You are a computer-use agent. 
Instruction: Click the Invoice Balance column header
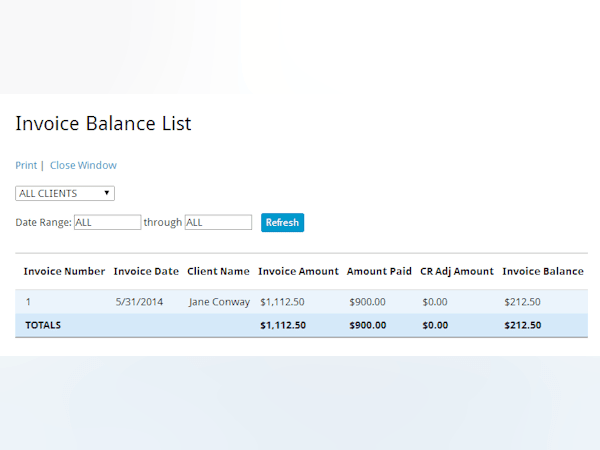point(543,271)
